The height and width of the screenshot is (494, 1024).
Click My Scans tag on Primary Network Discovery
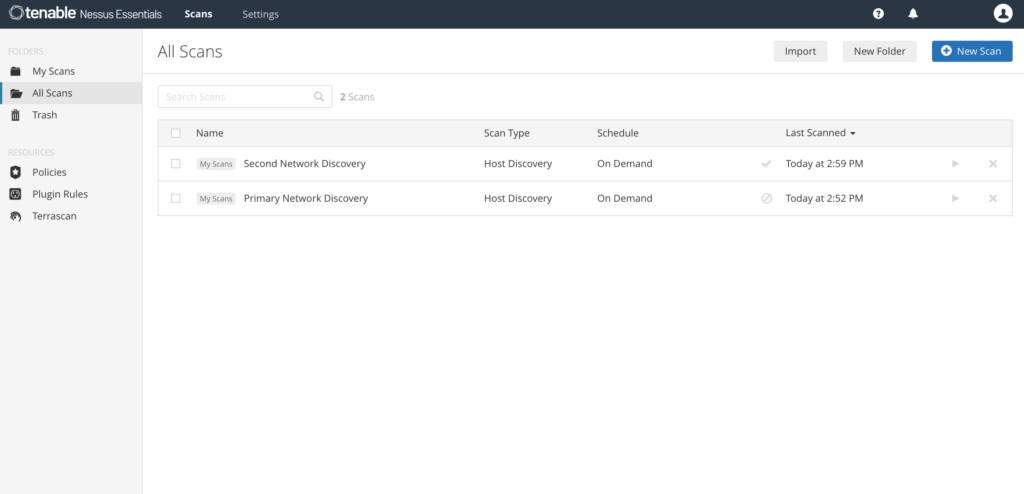pyautogui.click(x=216, y=199)
